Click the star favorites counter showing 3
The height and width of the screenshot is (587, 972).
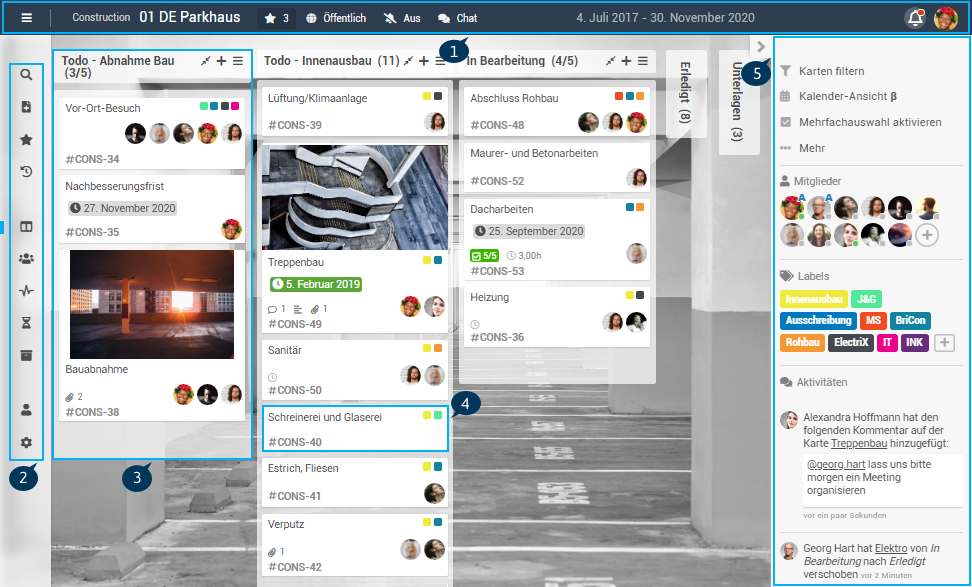point(276,19)
